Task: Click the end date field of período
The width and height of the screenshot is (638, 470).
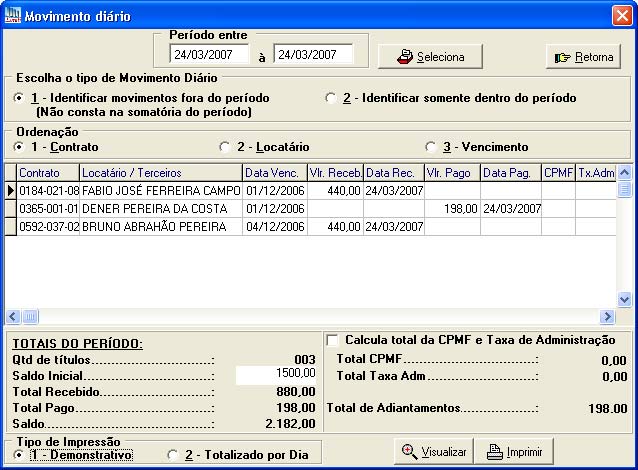Action: tap(313, 54)
